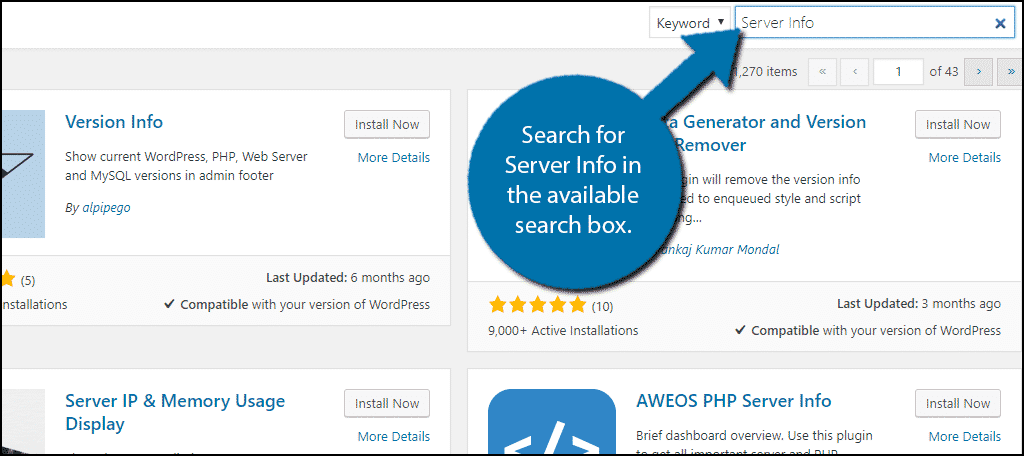Viewport: 1024px width, 456px height.
Task: Click the current page number field
Action: [x=899, y=72]
